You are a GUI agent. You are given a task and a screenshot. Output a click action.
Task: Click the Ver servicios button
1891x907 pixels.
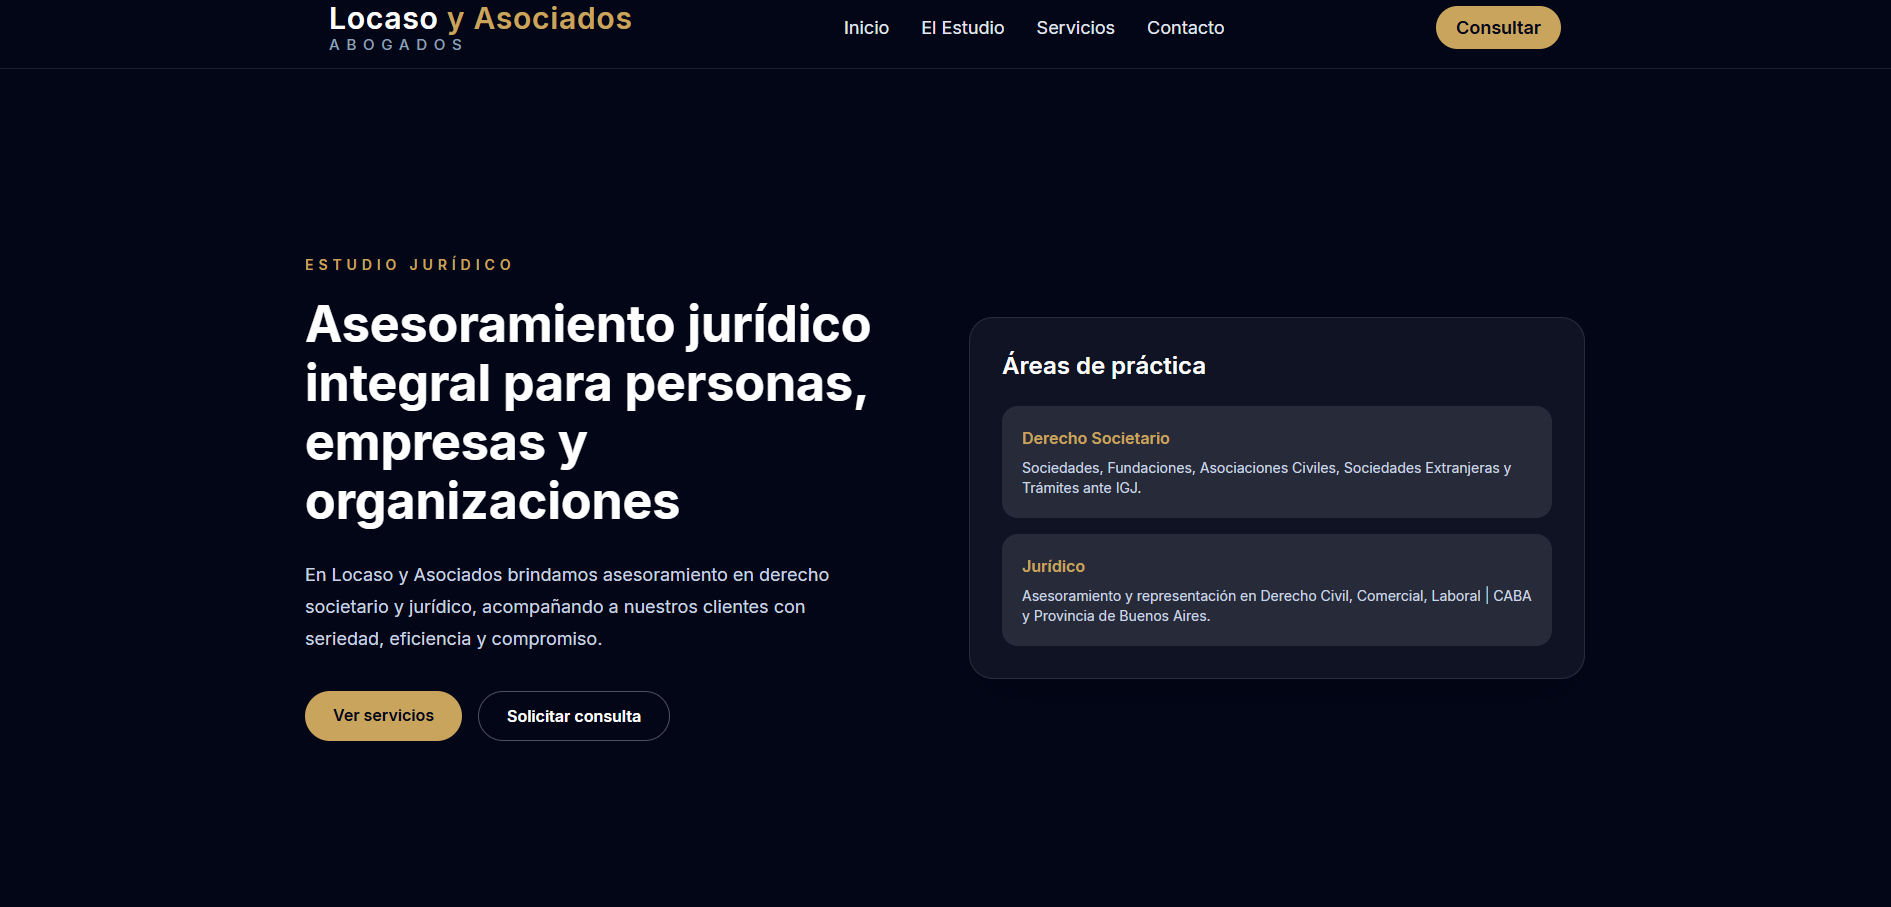point(383,716)
